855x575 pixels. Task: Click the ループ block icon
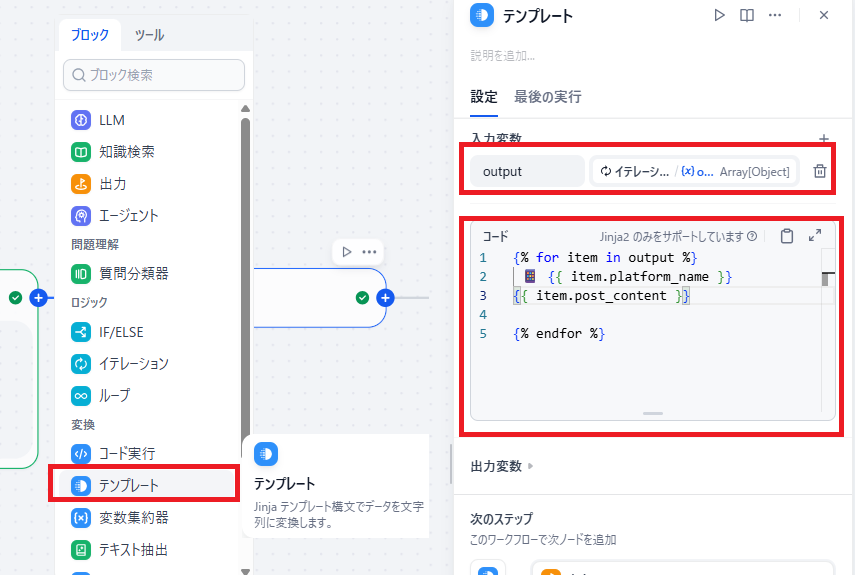(x=81, y=395)
